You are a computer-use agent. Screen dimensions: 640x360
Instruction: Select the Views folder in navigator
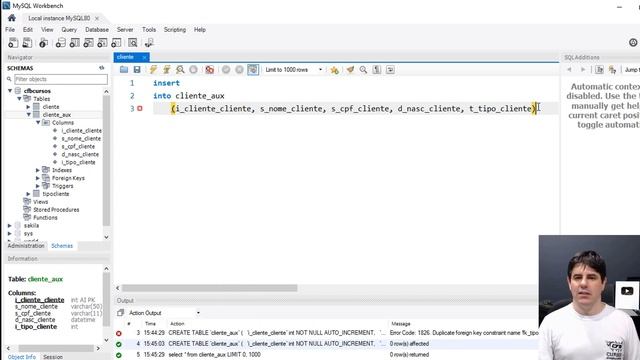(x=40, y=202)
